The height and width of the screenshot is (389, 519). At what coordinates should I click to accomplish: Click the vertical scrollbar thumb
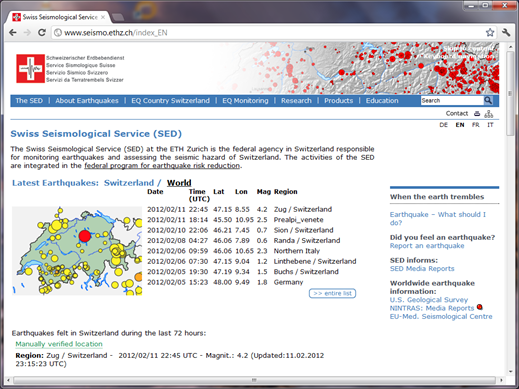510,93
